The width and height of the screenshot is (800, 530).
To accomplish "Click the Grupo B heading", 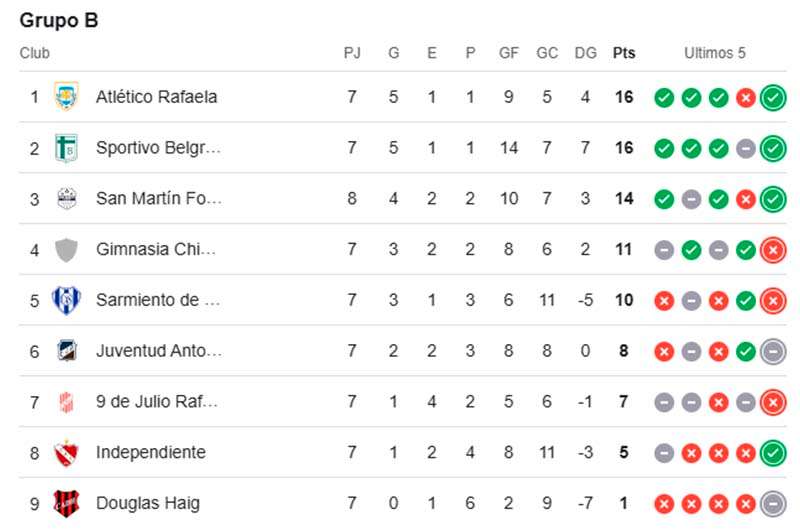I will [x=59, y=20].
